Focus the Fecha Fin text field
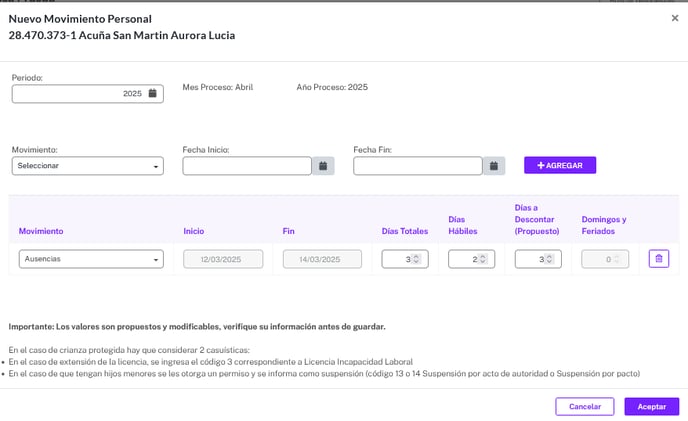The image size is (688, 421). point(418,166)
